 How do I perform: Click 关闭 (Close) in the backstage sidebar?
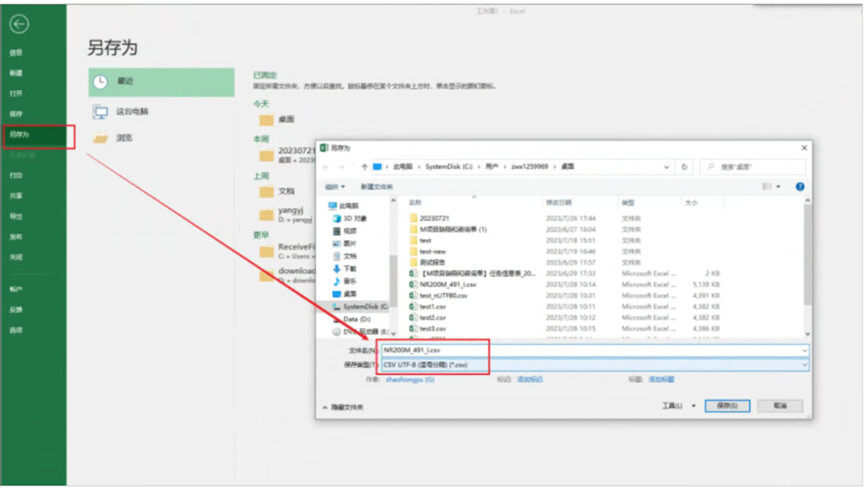(x=16, y=257)
